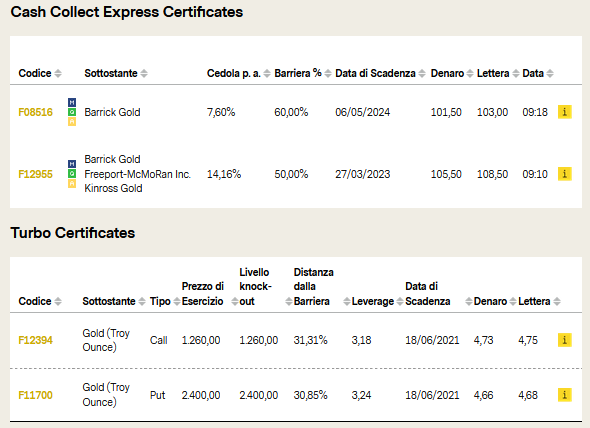This screenshot has width=590, height=428.
Task: Select Freeport-McMoRan Inc. underlying text
Action: click(x=137, y=174)
